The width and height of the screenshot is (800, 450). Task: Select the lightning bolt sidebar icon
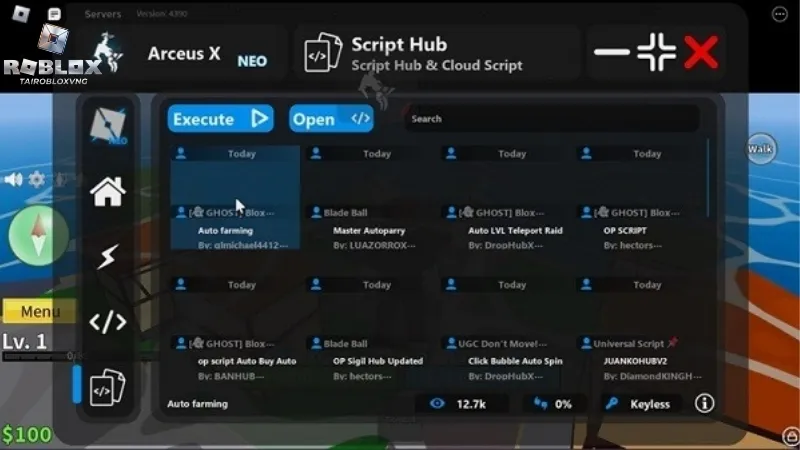[x=107, y=257]
